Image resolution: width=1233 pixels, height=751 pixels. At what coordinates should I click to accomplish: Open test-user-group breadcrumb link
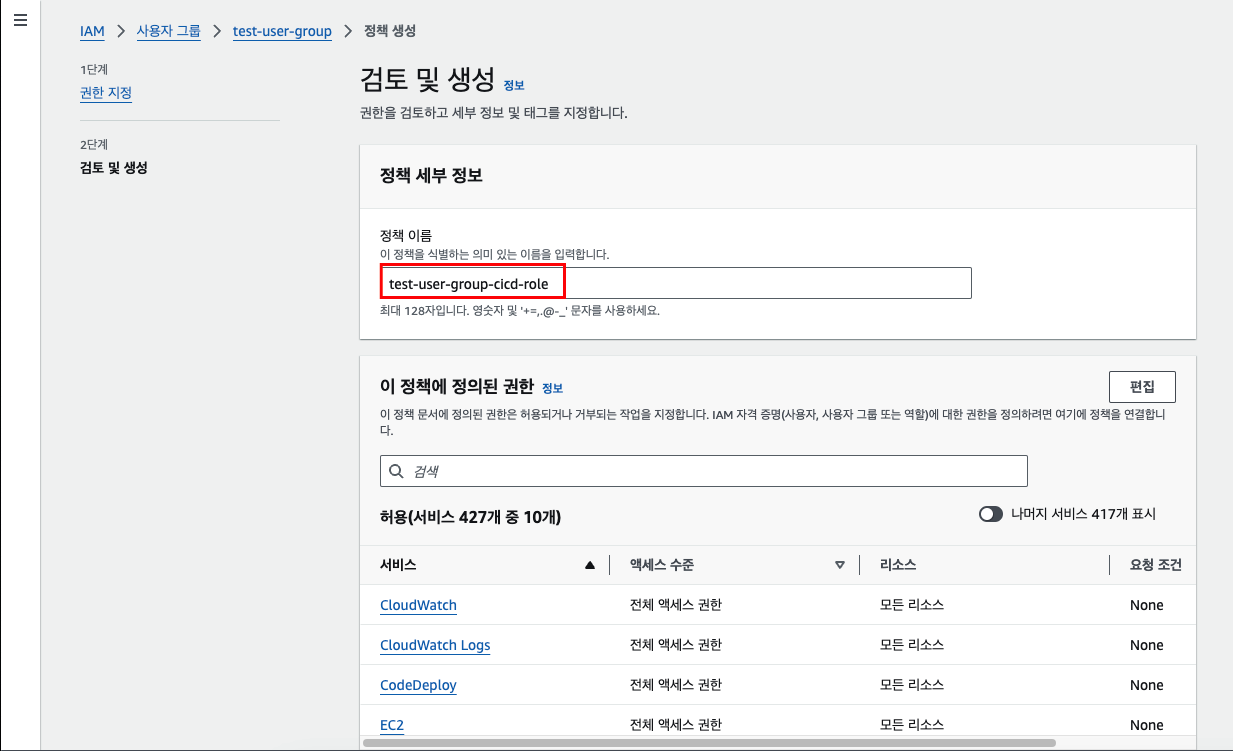click(282, 31)
